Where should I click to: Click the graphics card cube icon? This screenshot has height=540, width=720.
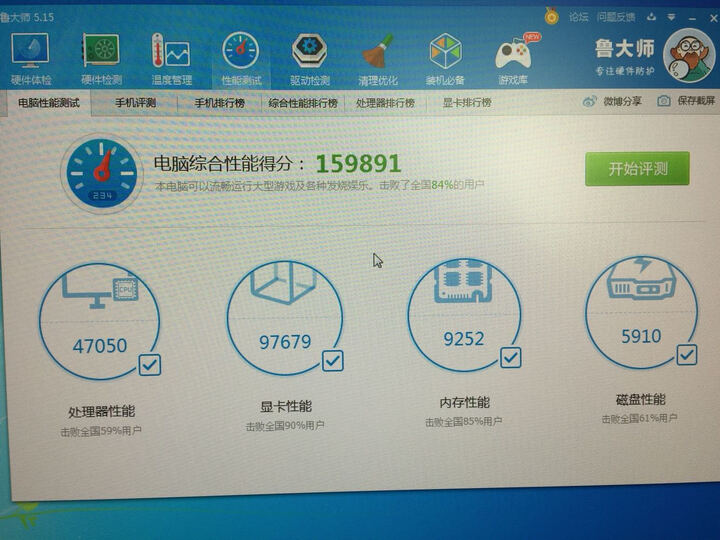pos(284,282)
